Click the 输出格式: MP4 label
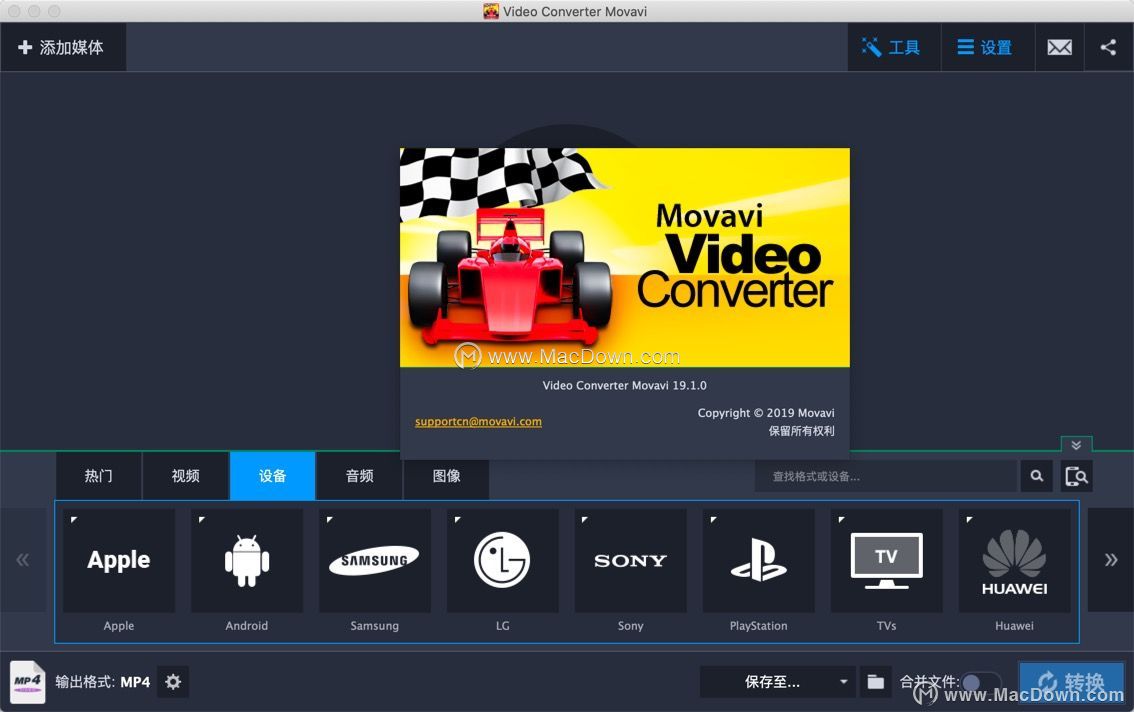The image size is (1134, 712). [x=103, y=682]
